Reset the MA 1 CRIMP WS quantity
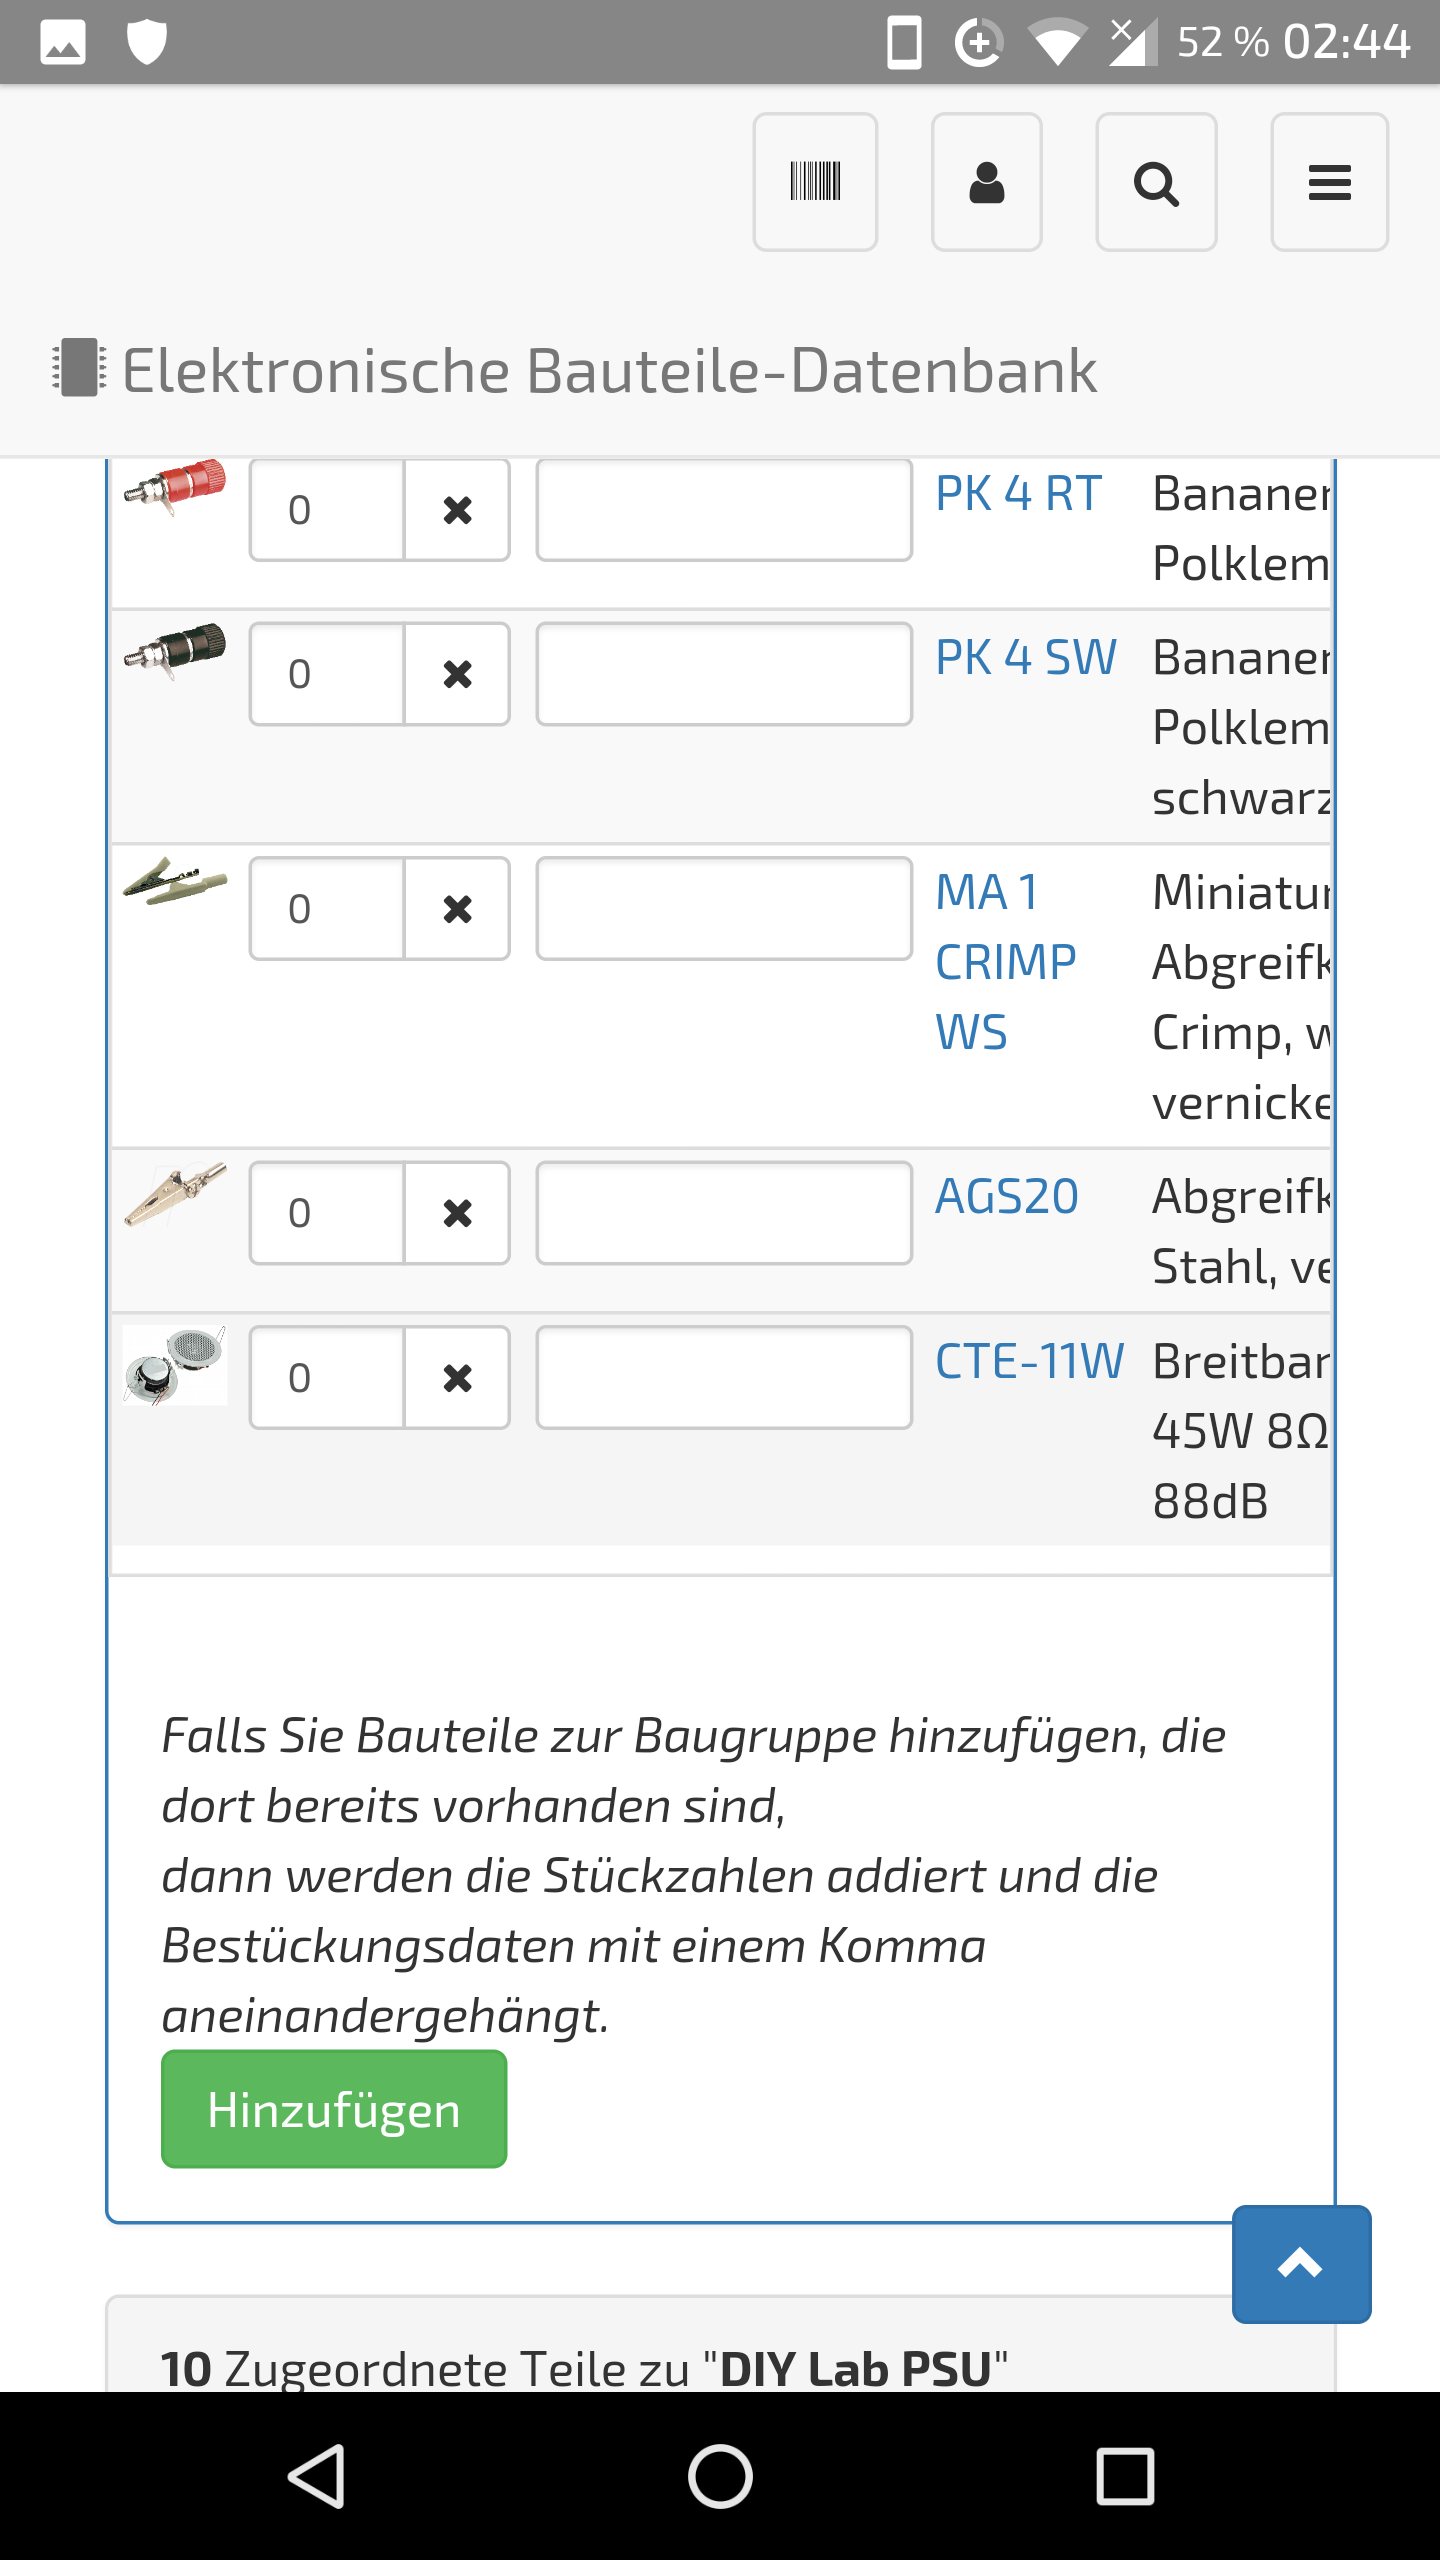This screenshot has width=1440, height=2560. (x=457, y=909)
